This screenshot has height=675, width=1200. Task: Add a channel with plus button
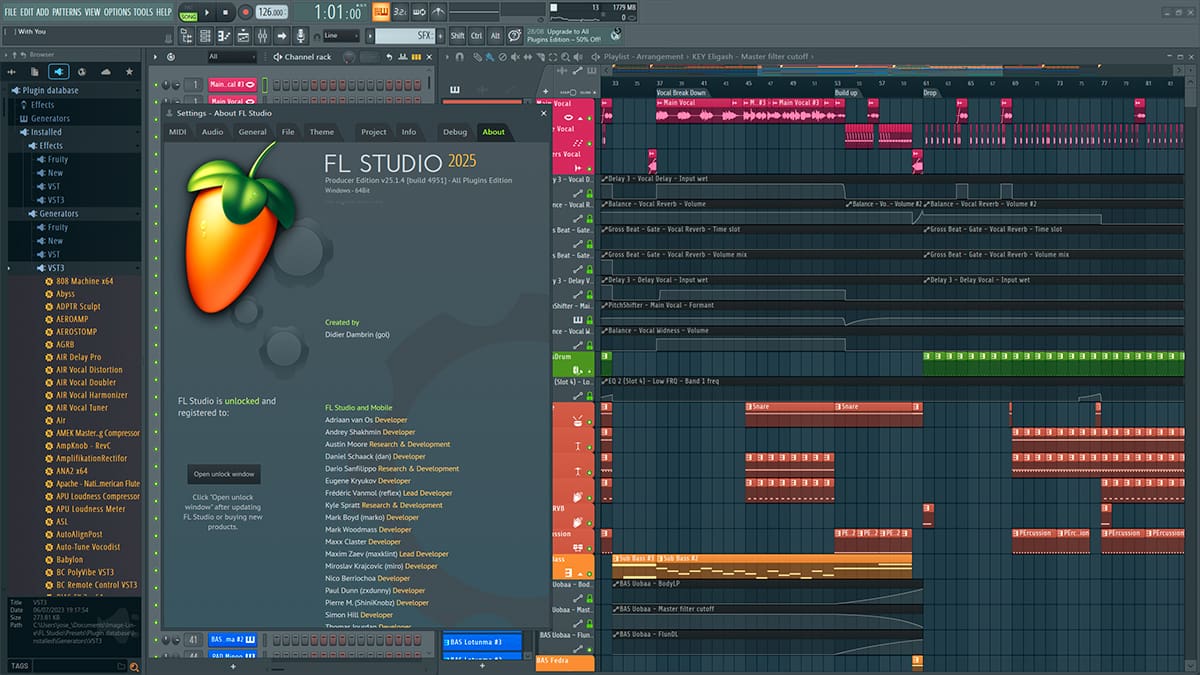tap(232, 666)
